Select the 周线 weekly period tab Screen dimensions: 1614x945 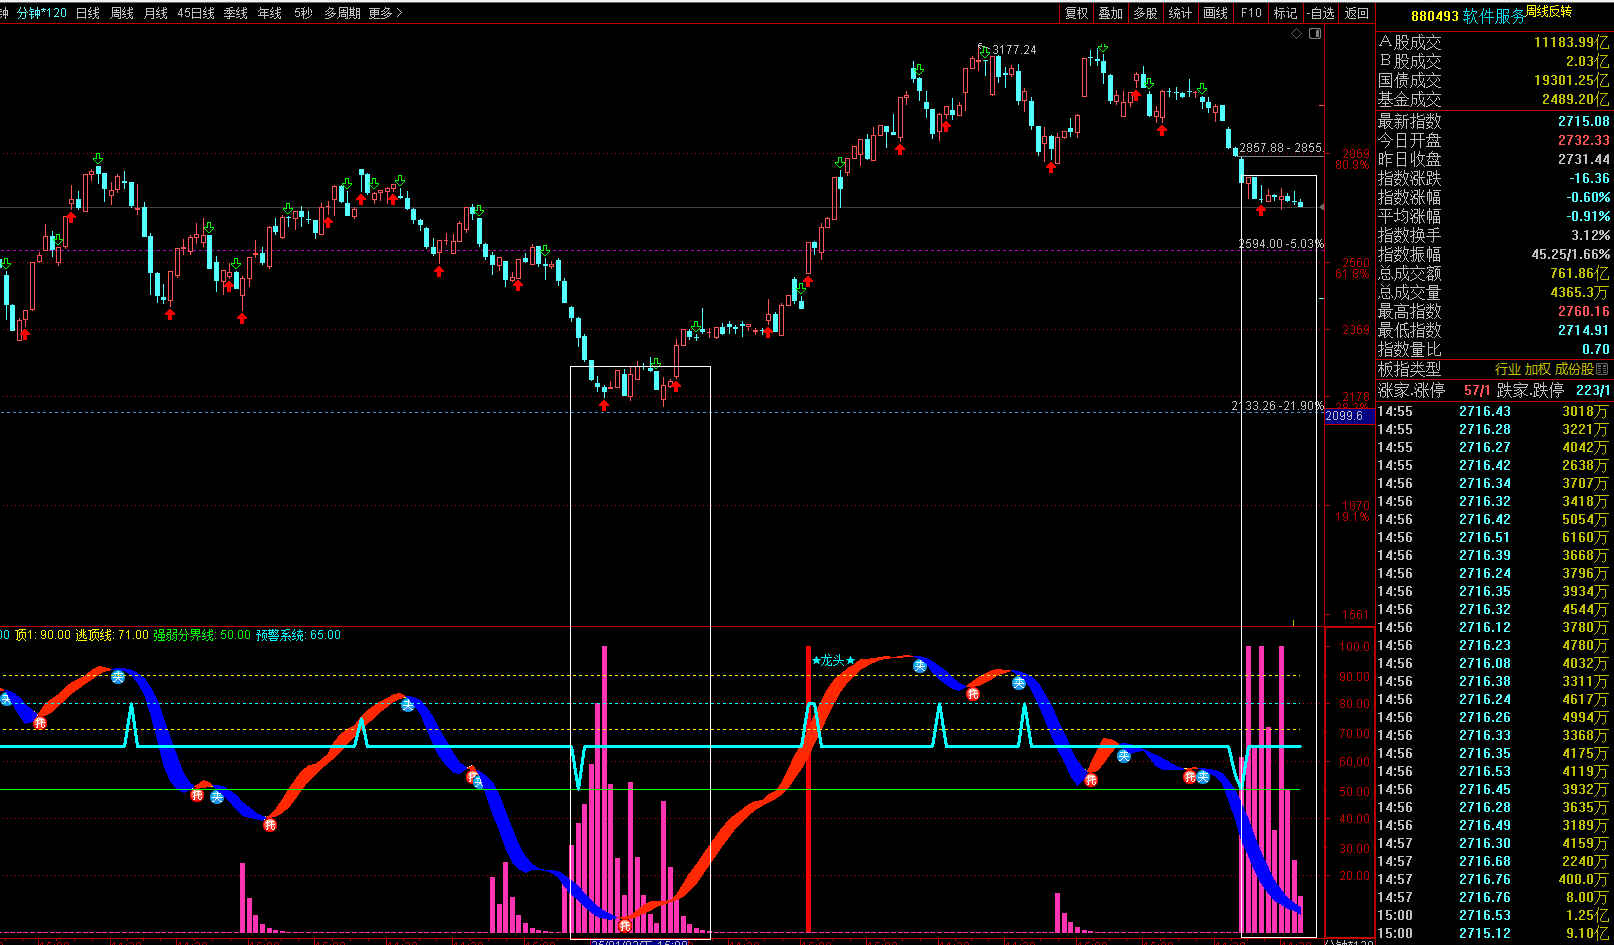(x=122, y=13)
